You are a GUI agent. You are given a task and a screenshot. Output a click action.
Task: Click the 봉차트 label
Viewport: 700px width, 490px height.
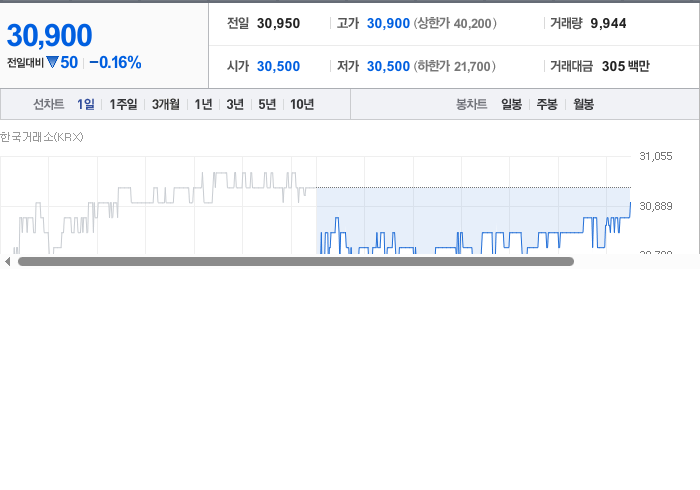[471, 104]
